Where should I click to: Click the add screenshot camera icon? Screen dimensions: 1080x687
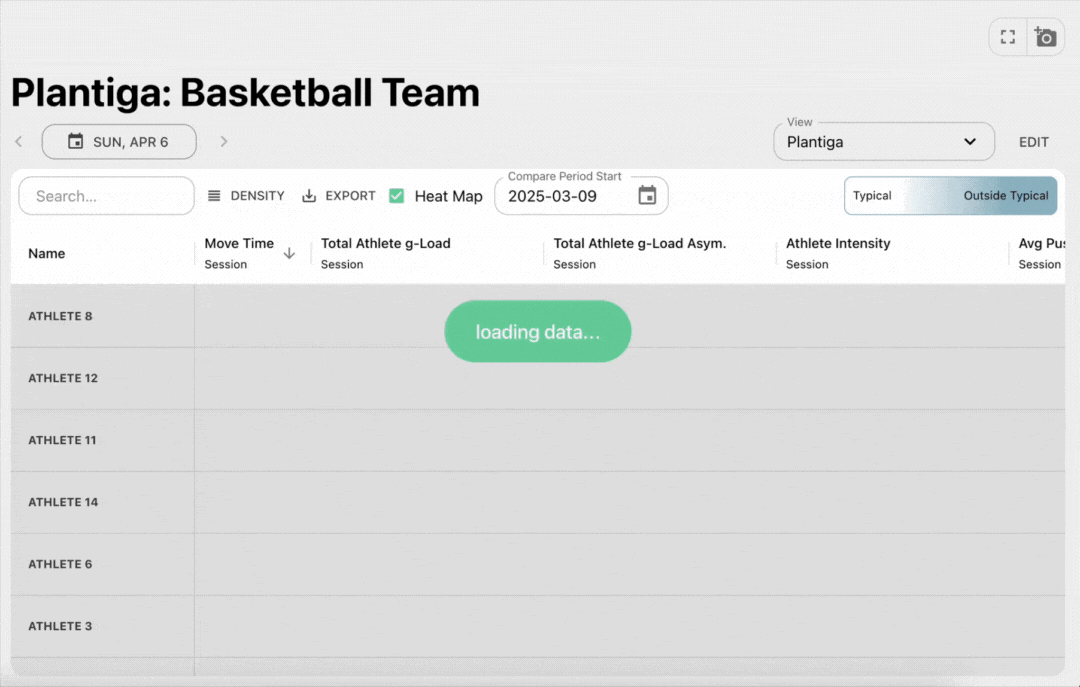click(1045, 37)
